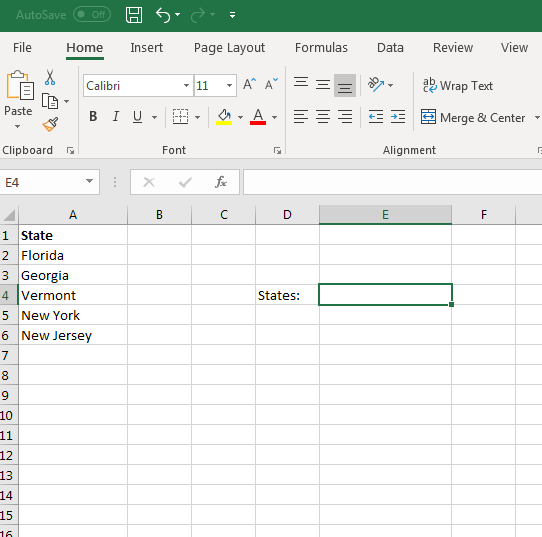Viewport: 542px width, 537px height.
Task: Apply the yellow Fill Color swatch
Action: 224,117
